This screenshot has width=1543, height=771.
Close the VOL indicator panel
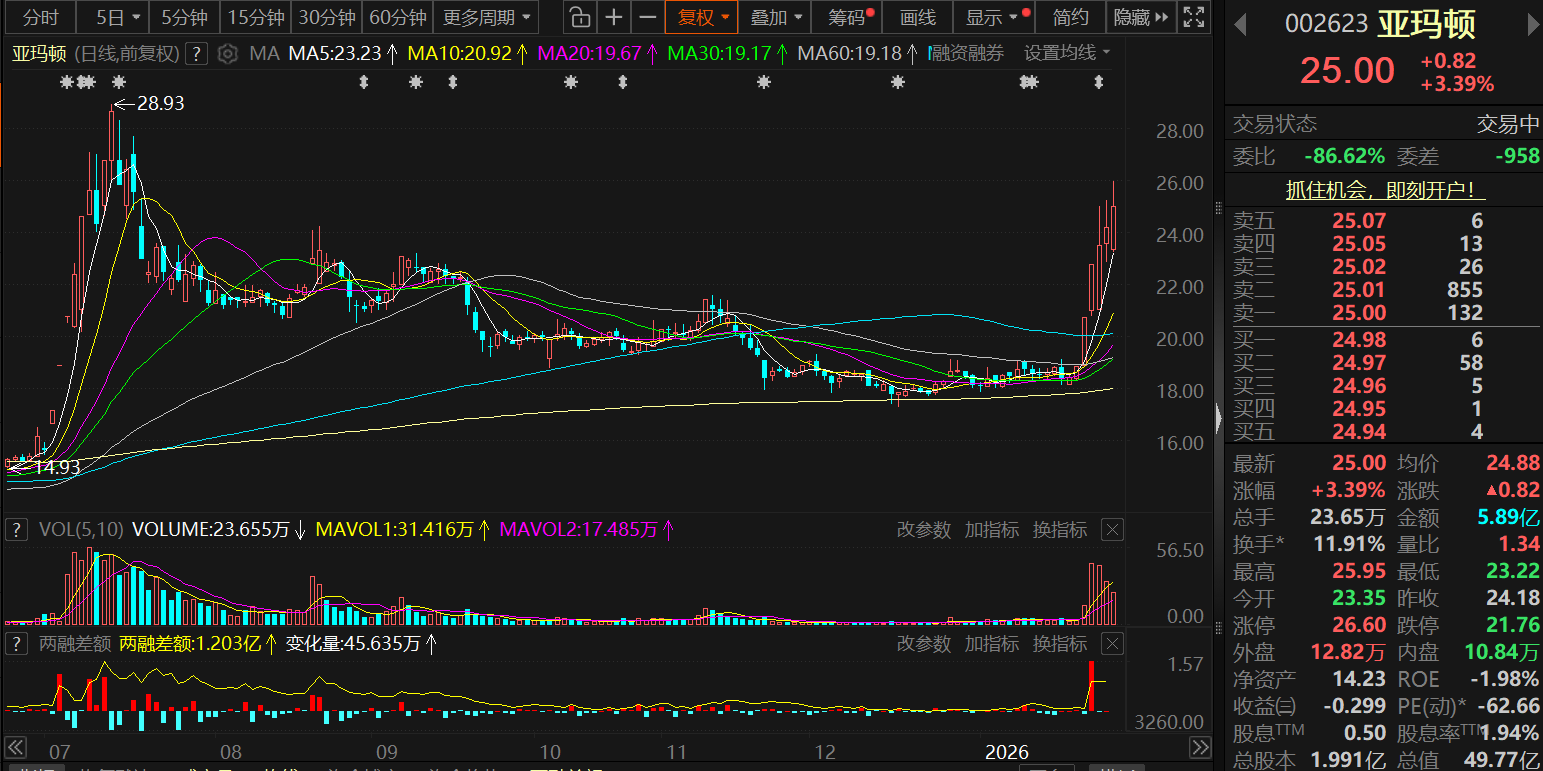pyautogui.click(x=1112, y=530)
